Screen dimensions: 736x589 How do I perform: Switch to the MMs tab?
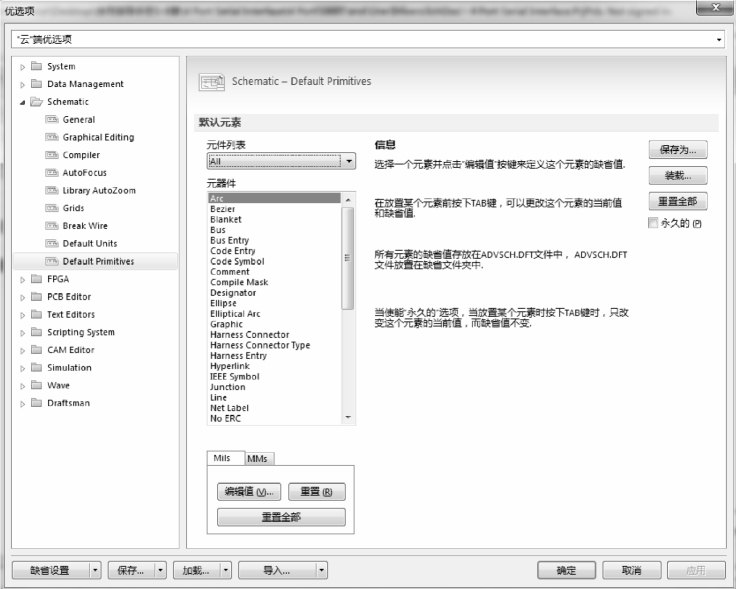point(257,458)
